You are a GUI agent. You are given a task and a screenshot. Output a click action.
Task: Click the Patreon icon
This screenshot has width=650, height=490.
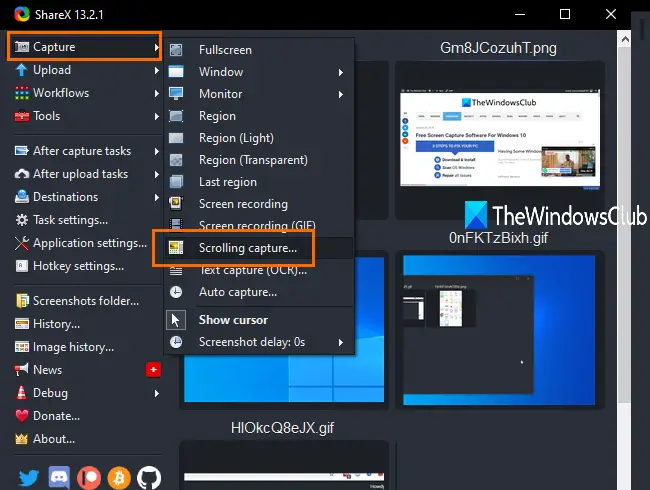tap(89, 478)
